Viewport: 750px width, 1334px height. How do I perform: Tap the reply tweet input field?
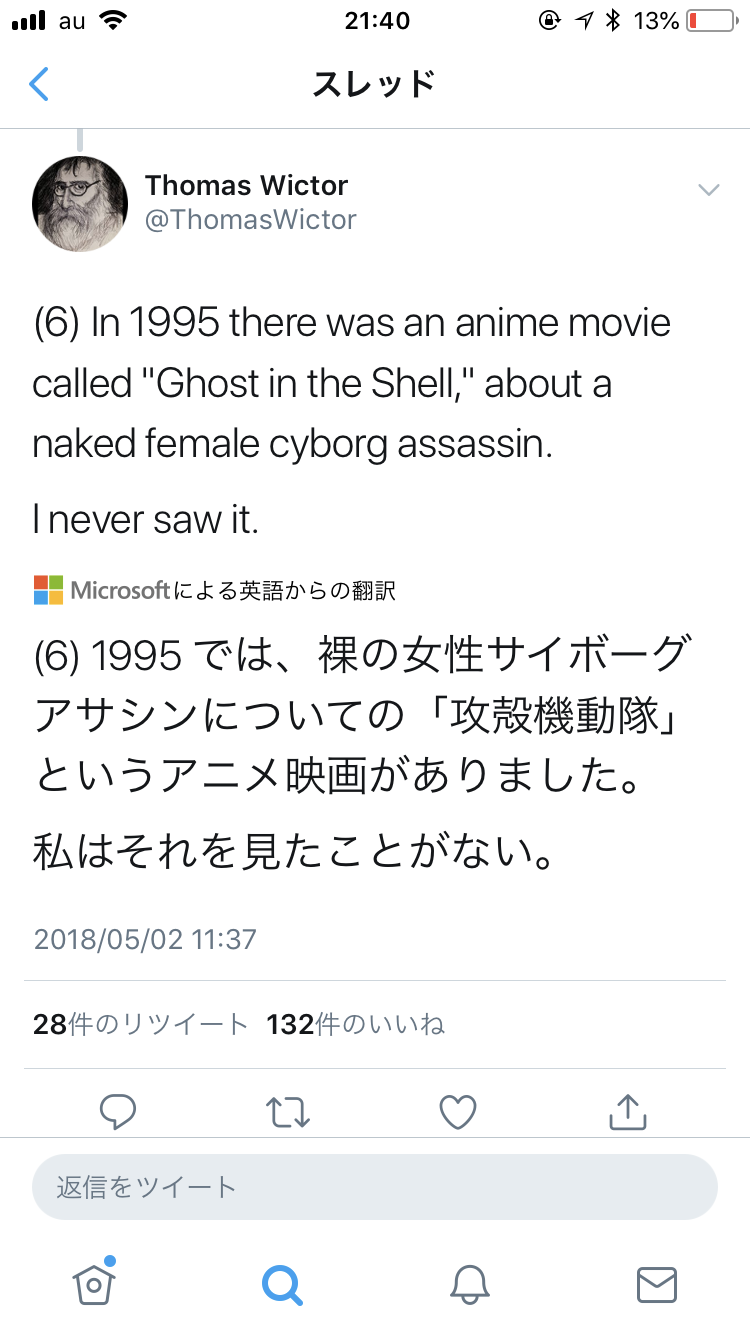[x=375, y=1187]
